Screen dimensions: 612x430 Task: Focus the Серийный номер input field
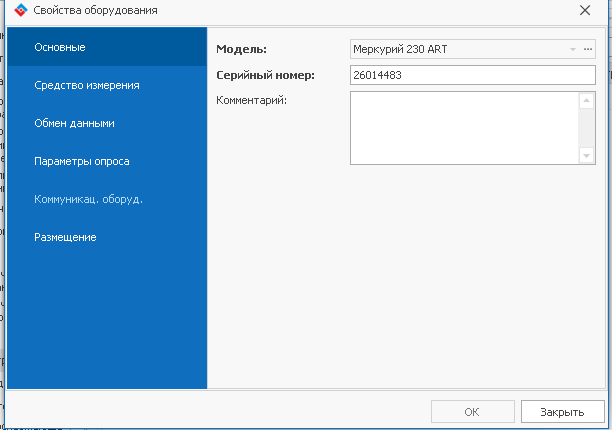coord(473,75)
